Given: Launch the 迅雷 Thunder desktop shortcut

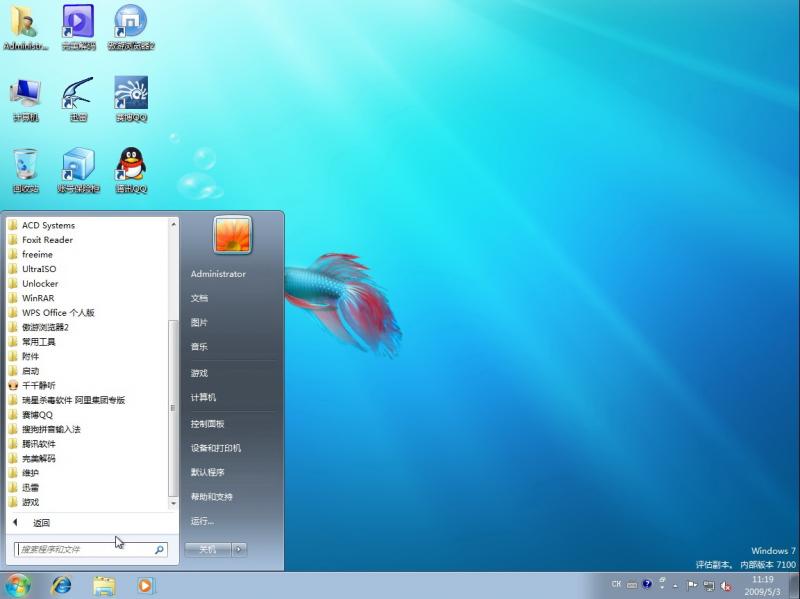Looking at the screenshot, I should (x=78, y=99).
